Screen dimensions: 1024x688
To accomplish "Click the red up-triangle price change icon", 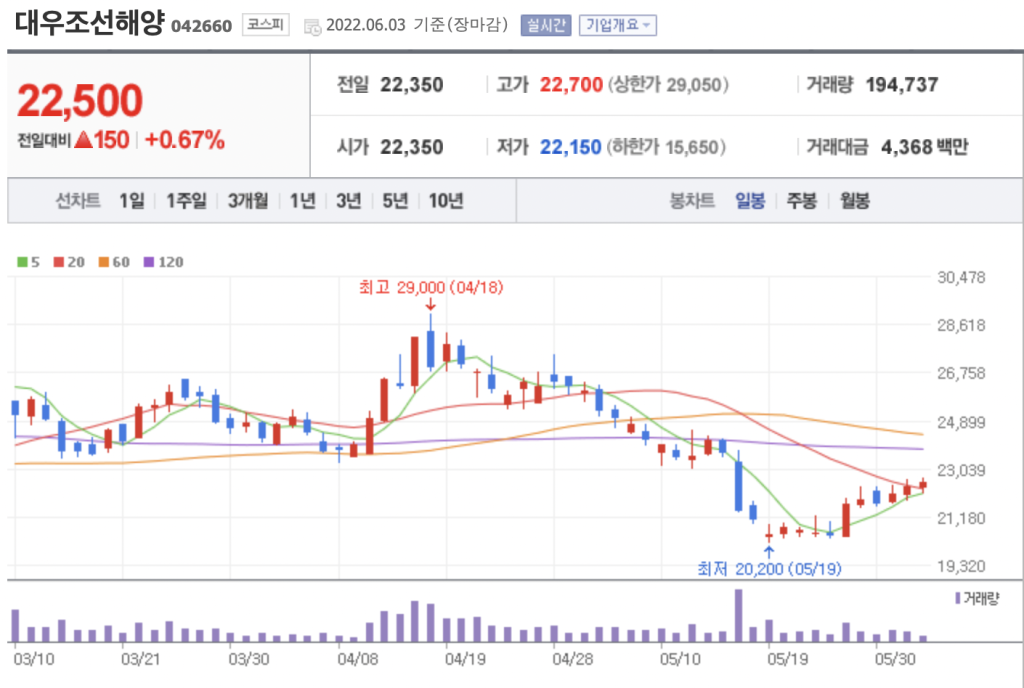I will point(83,140).
